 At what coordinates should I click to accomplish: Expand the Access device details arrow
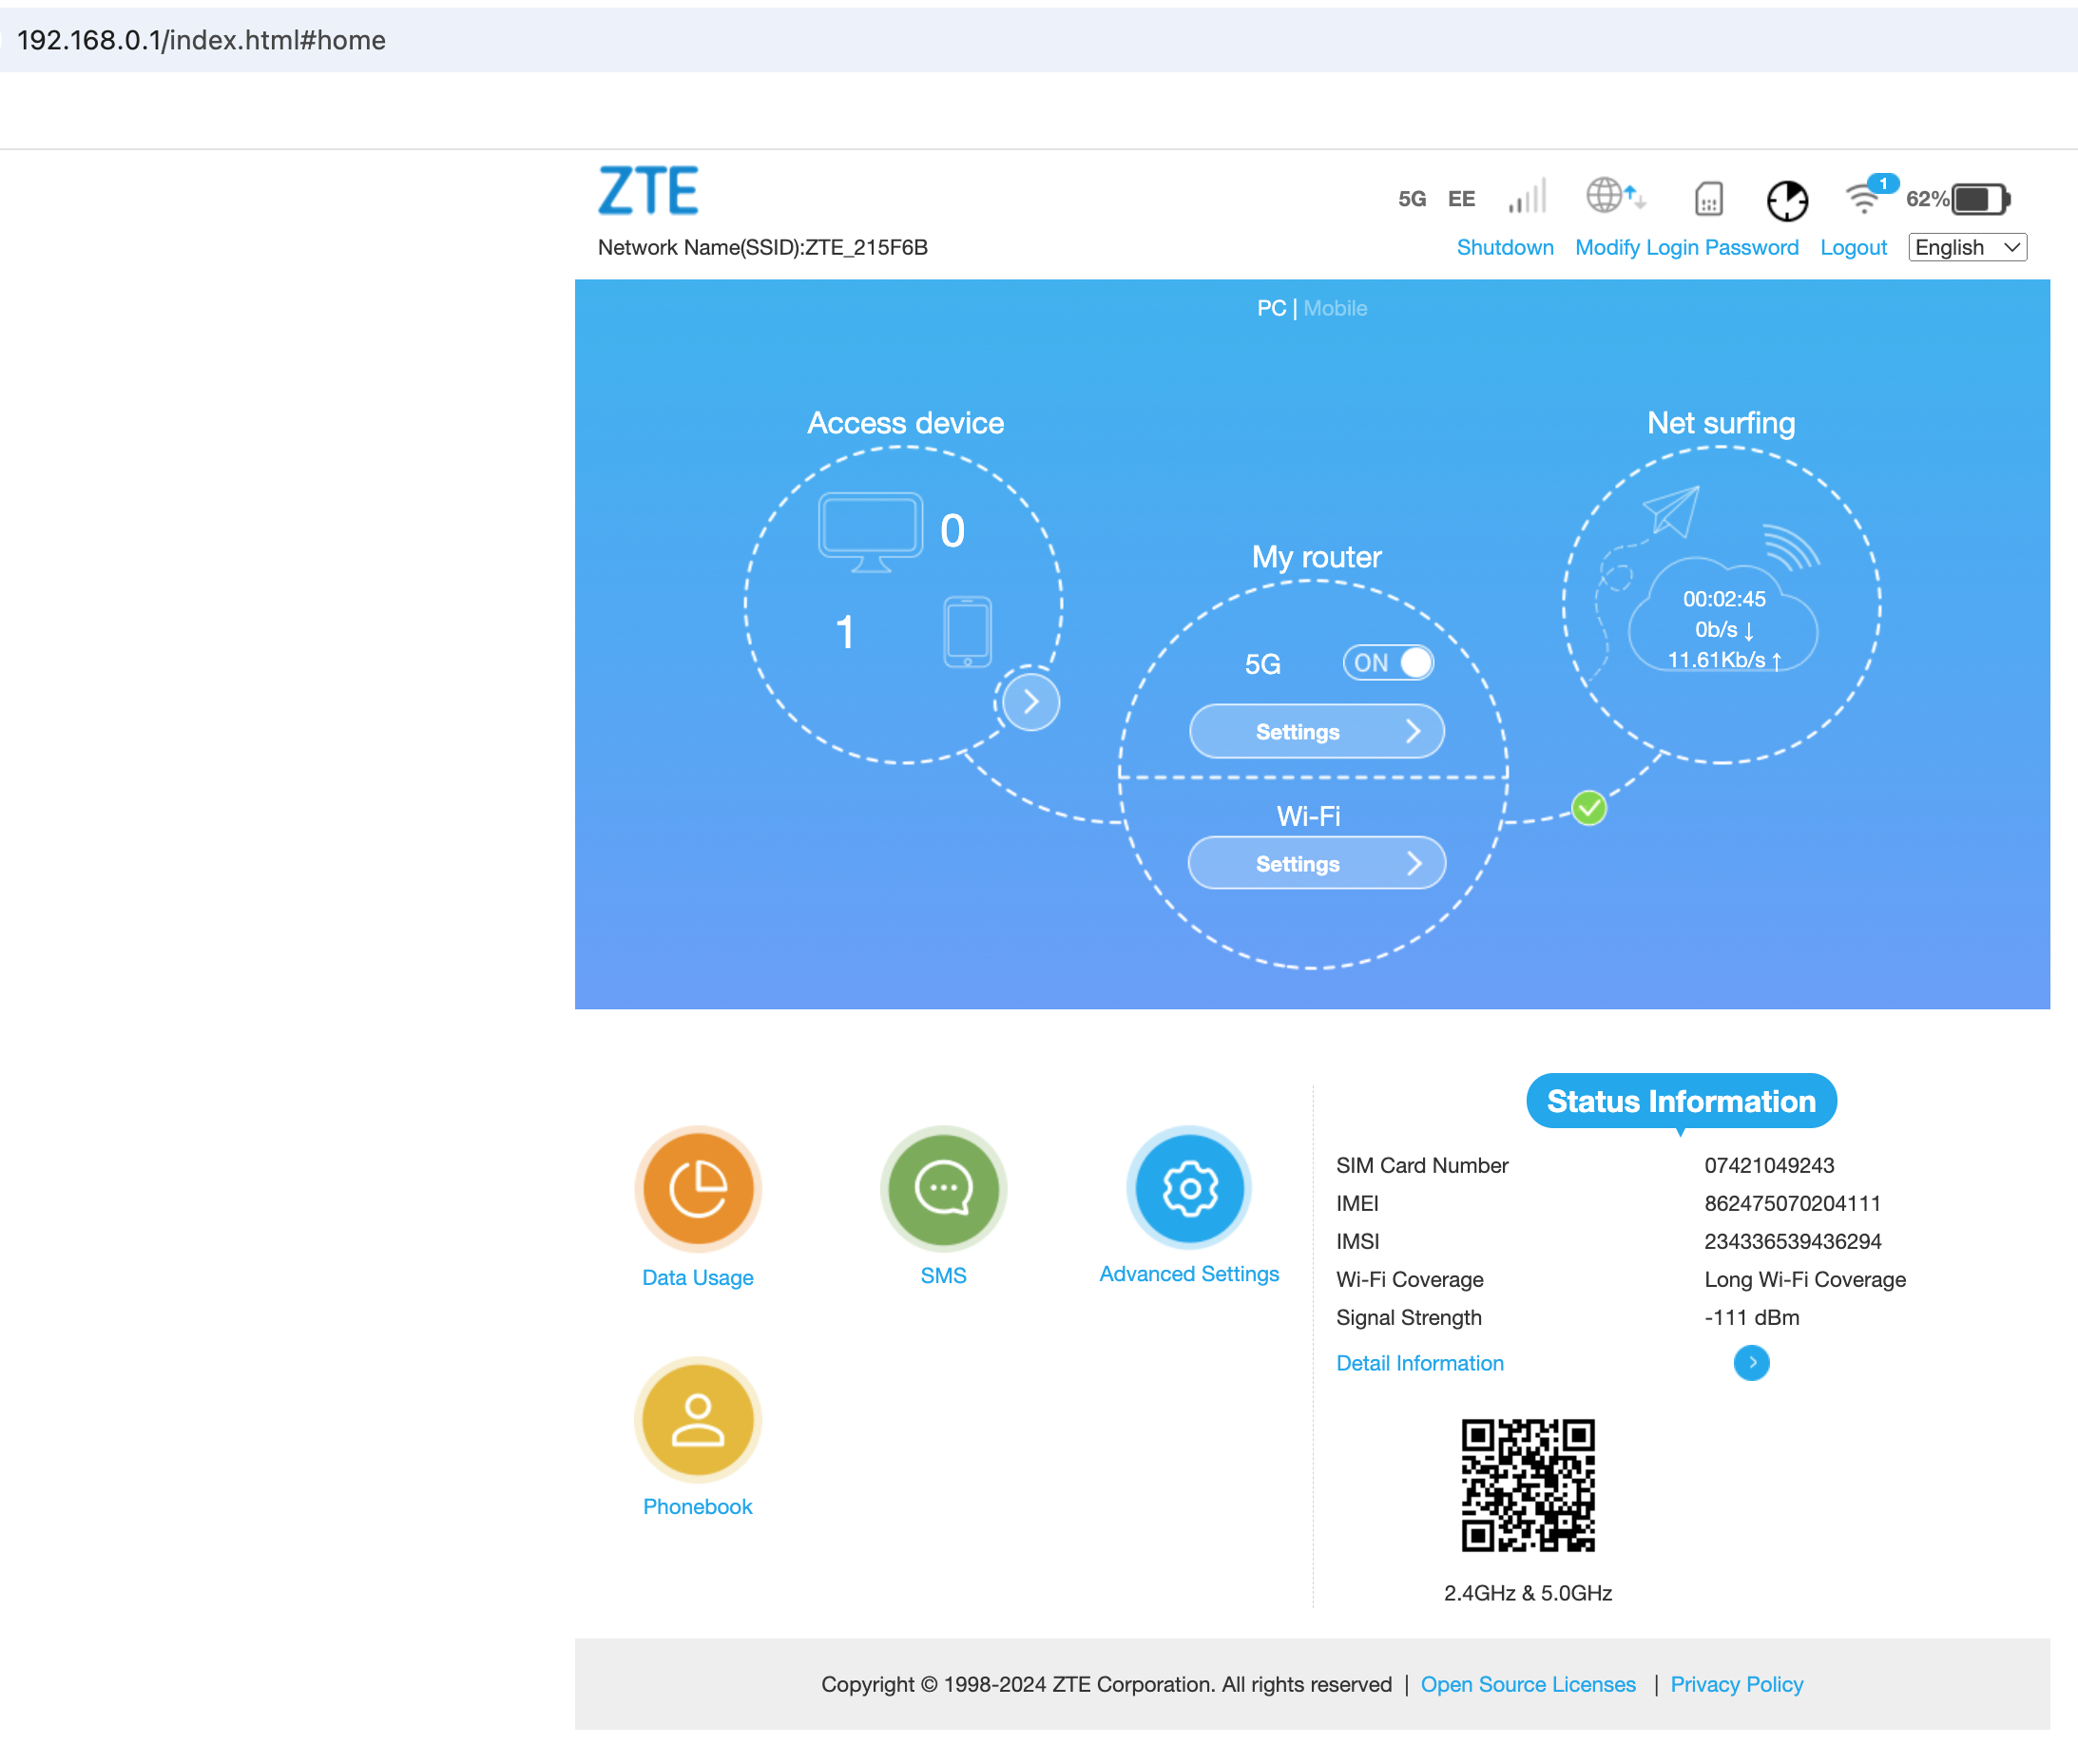pos(1031,701)
